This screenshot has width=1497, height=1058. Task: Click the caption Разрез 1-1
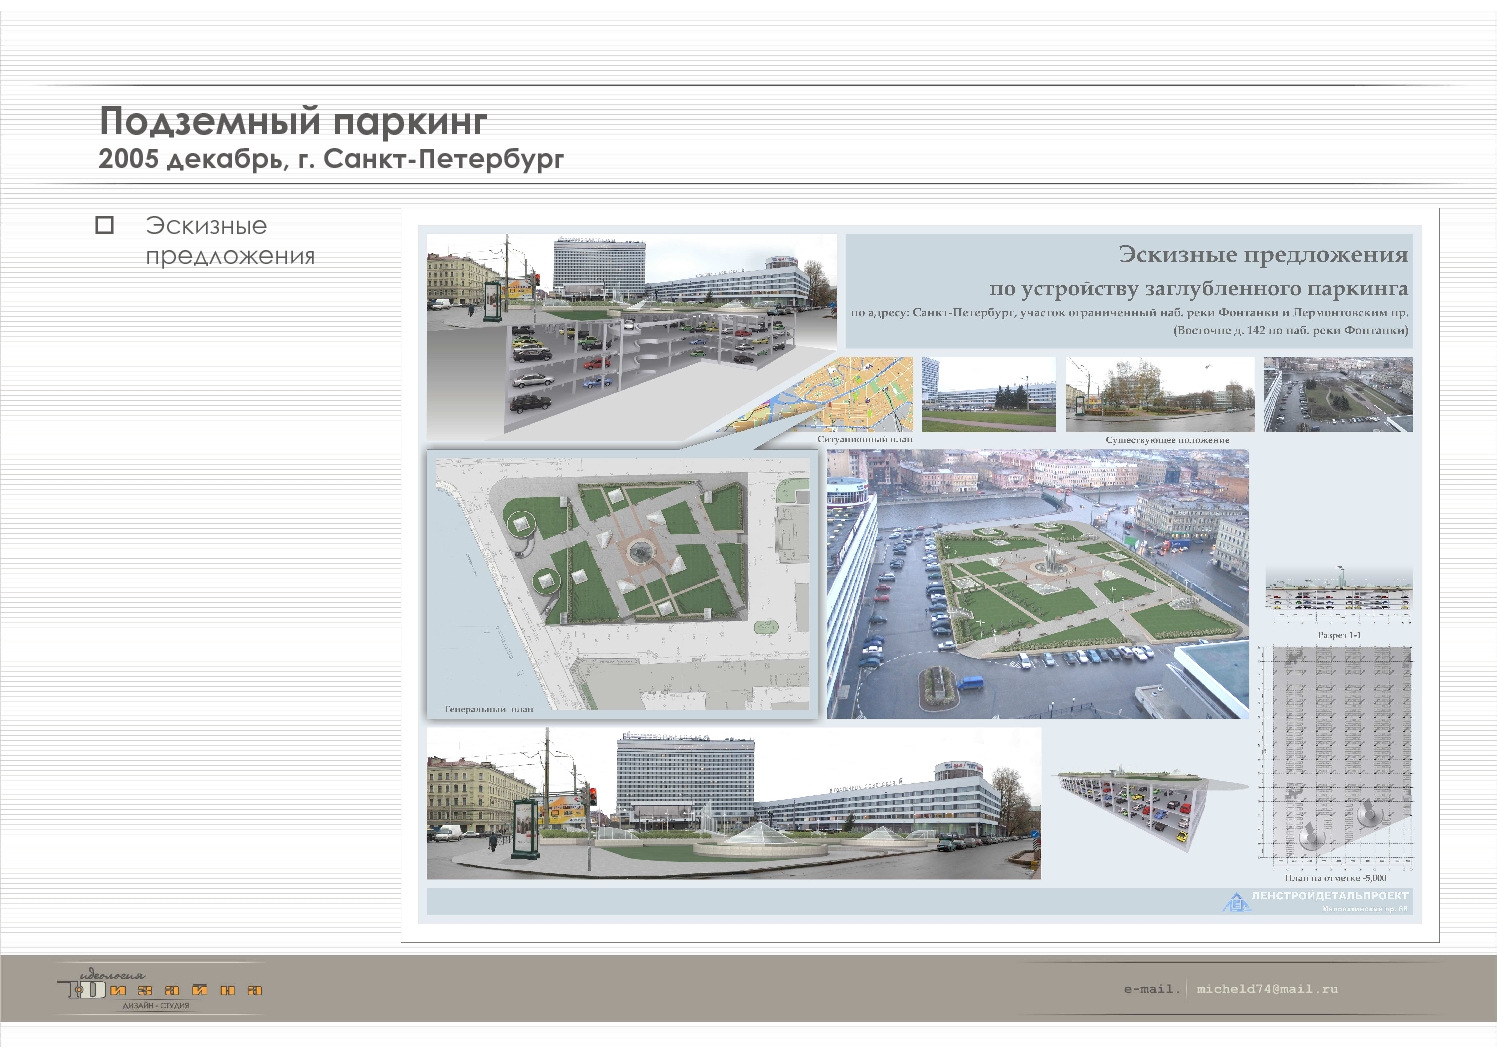[1339, 635]
